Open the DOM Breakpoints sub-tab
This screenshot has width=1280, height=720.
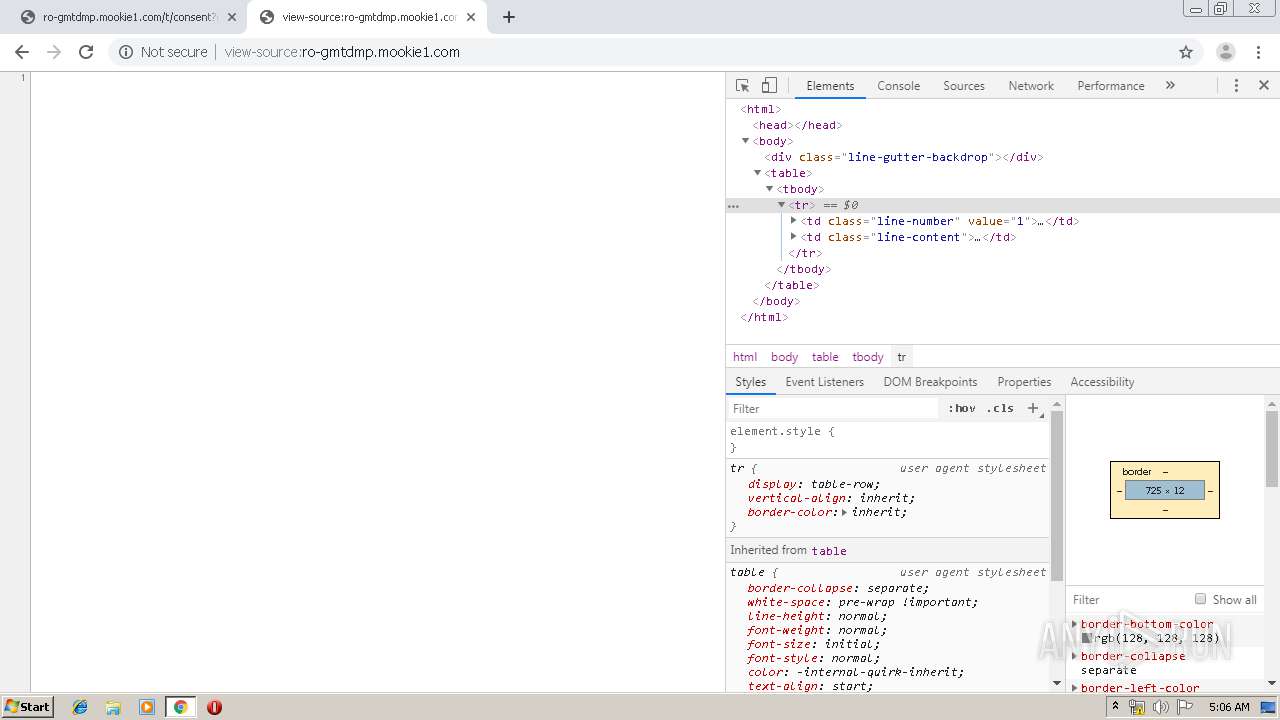(x=930, y=382)
